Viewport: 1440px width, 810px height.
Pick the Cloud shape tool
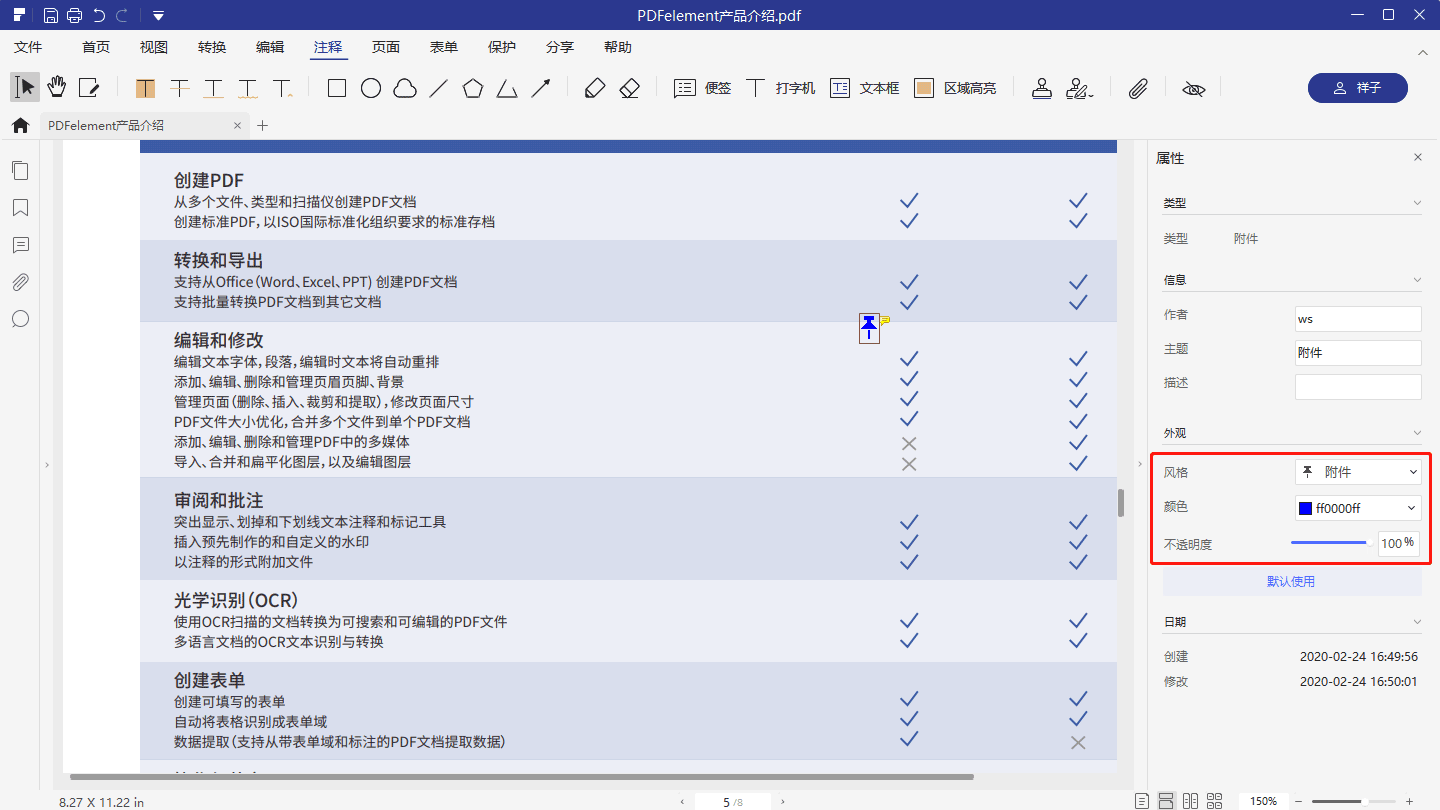[x=405, y=88]
